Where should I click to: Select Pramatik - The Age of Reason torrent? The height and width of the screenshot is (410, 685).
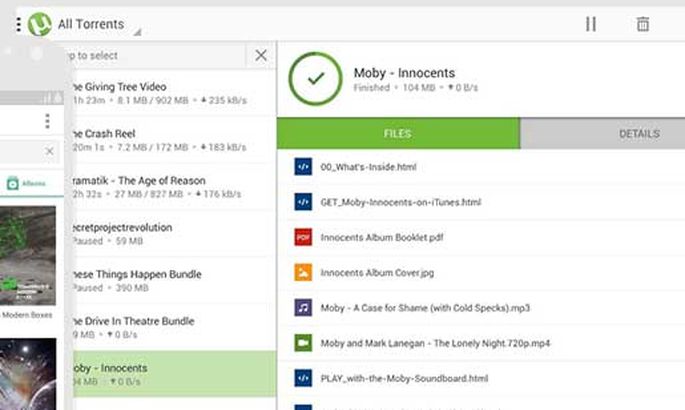click(173, 187)
